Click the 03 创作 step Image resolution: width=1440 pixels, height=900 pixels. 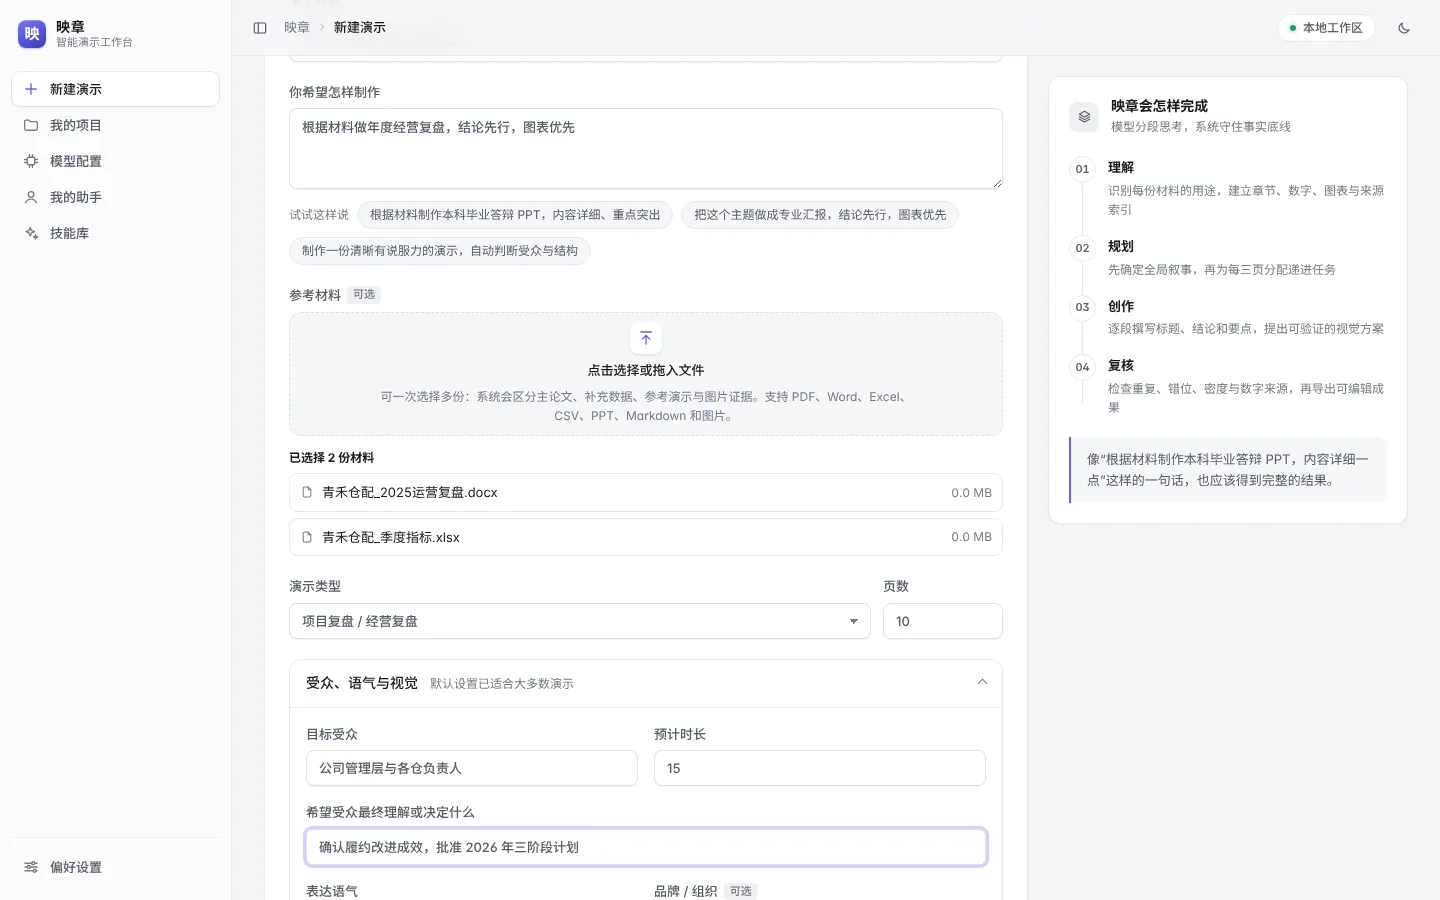click(1228, 317)
